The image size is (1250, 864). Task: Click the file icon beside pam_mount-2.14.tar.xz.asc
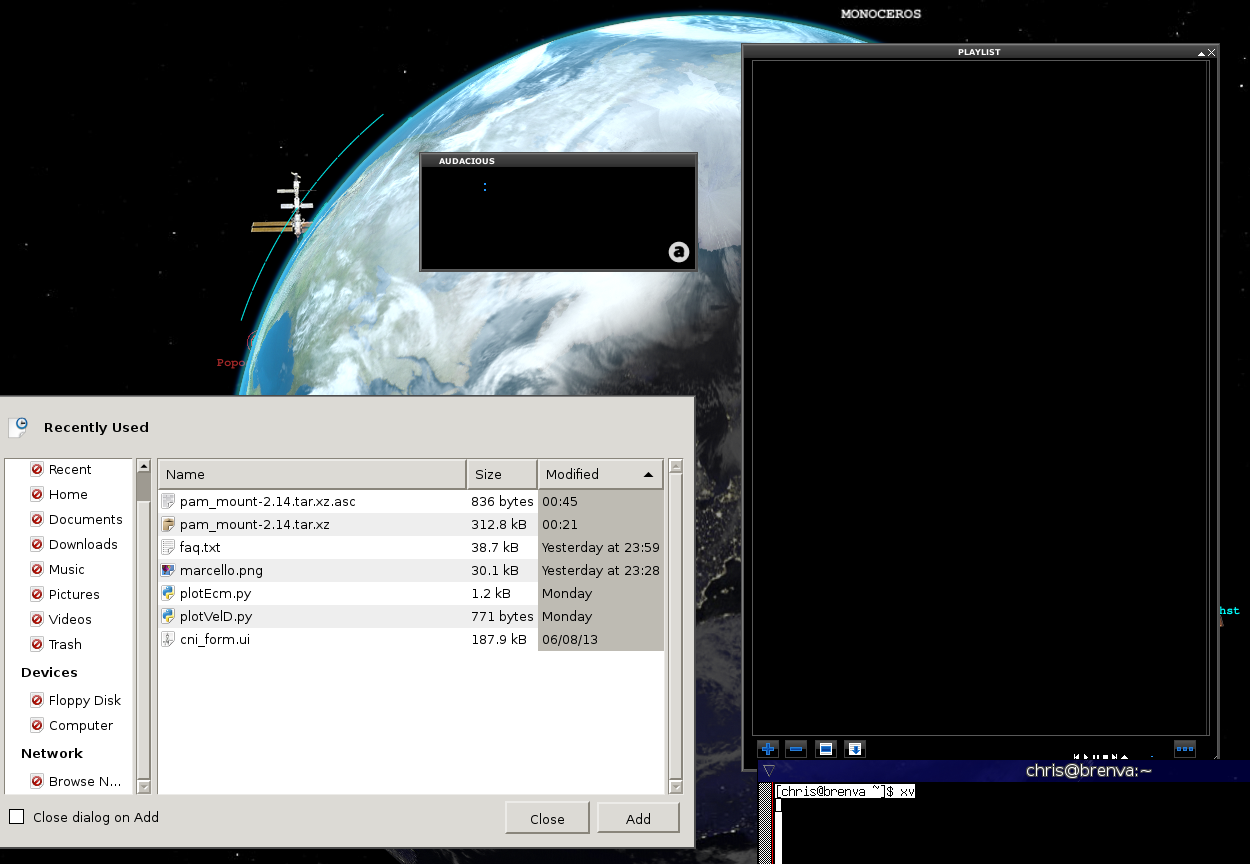[169, 501]
